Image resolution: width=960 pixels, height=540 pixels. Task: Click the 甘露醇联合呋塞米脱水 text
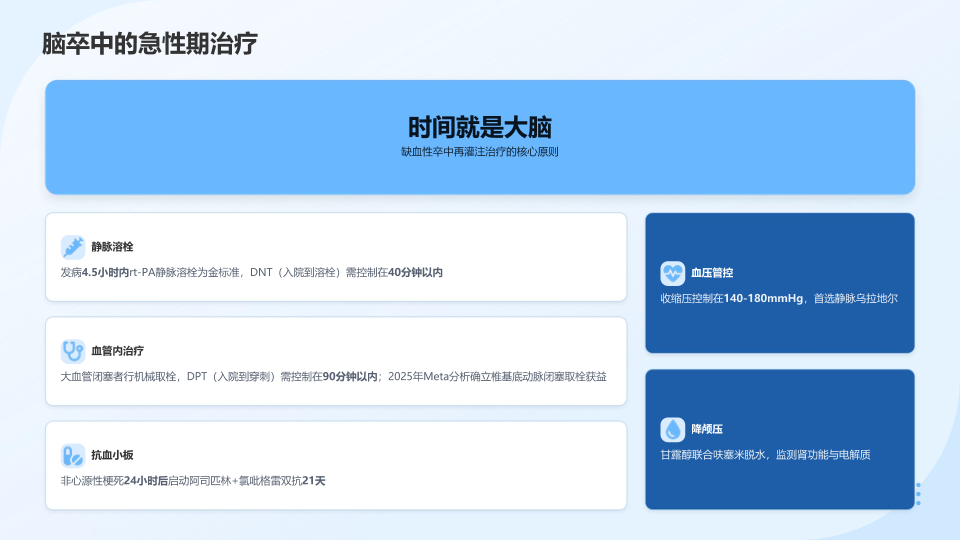coord(765,455)
